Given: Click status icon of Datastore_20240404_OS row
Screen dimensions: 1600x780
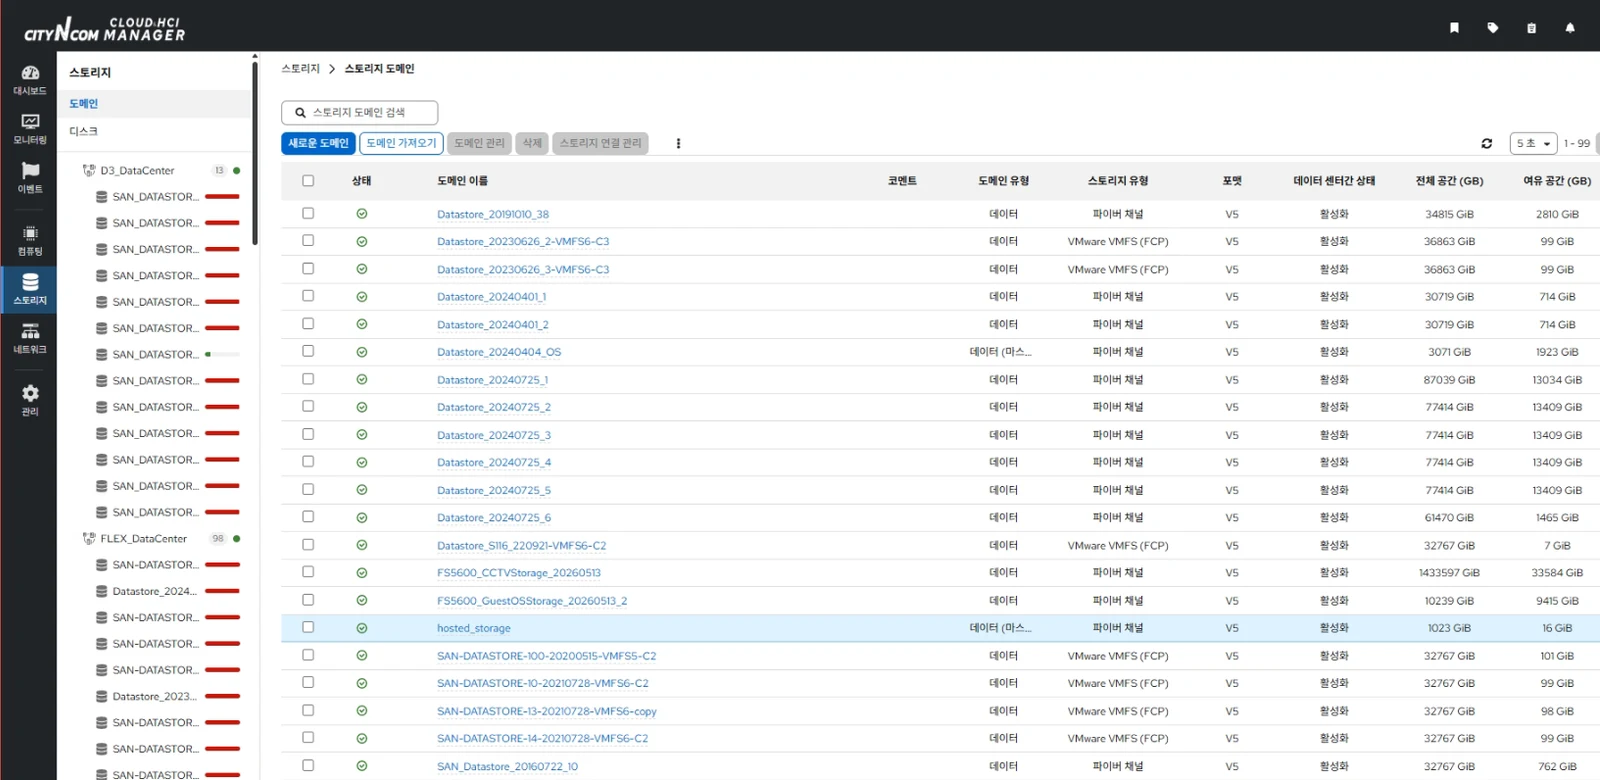Looking at the screenshot, I should (x=362, y=352).
